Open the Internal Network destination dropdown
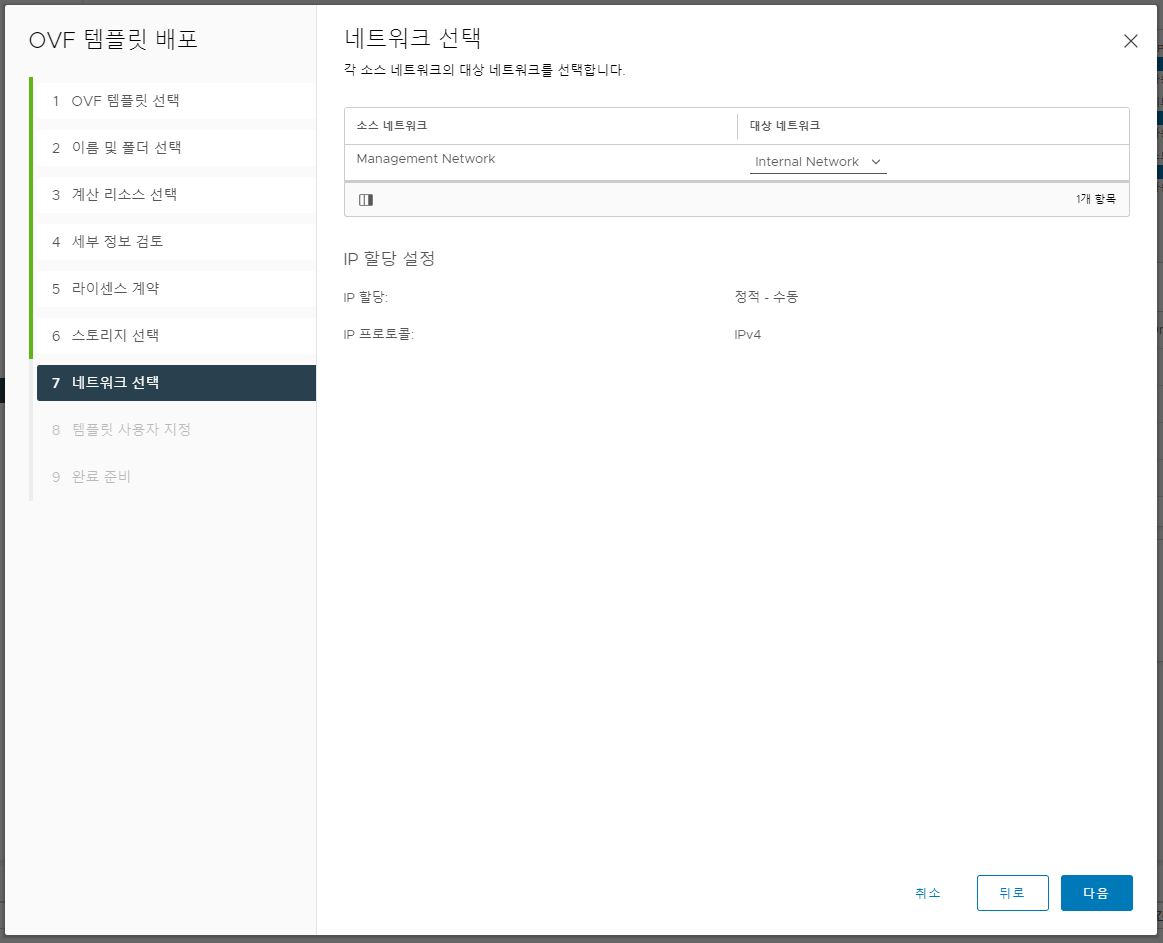1163x943 pixels. pos(818,162)
